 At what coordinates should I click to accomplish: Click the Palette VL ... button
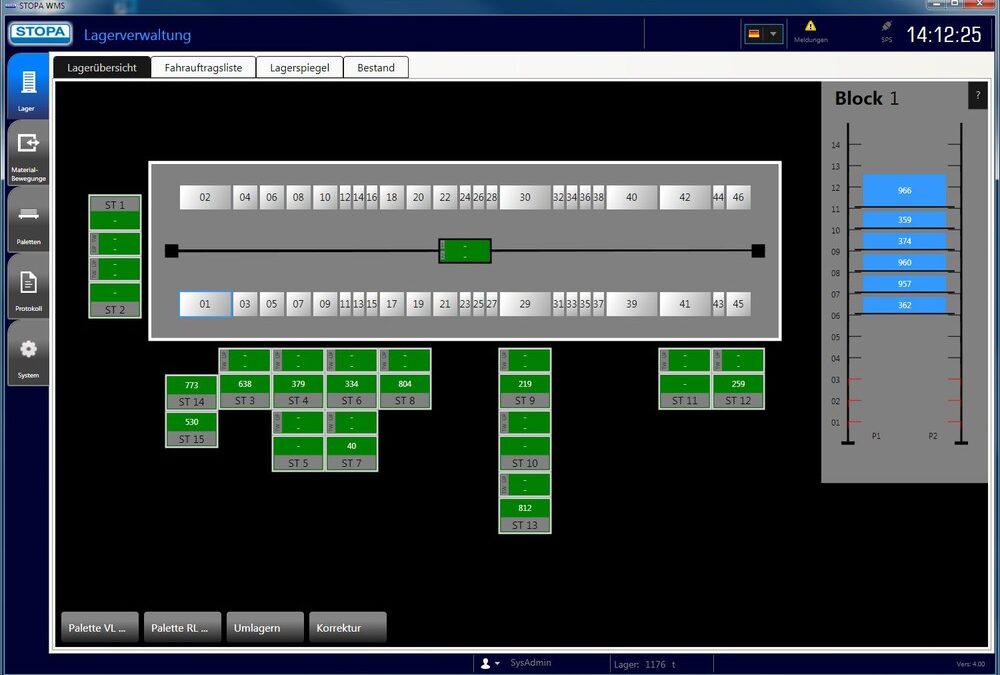click(x=99, y=628)
